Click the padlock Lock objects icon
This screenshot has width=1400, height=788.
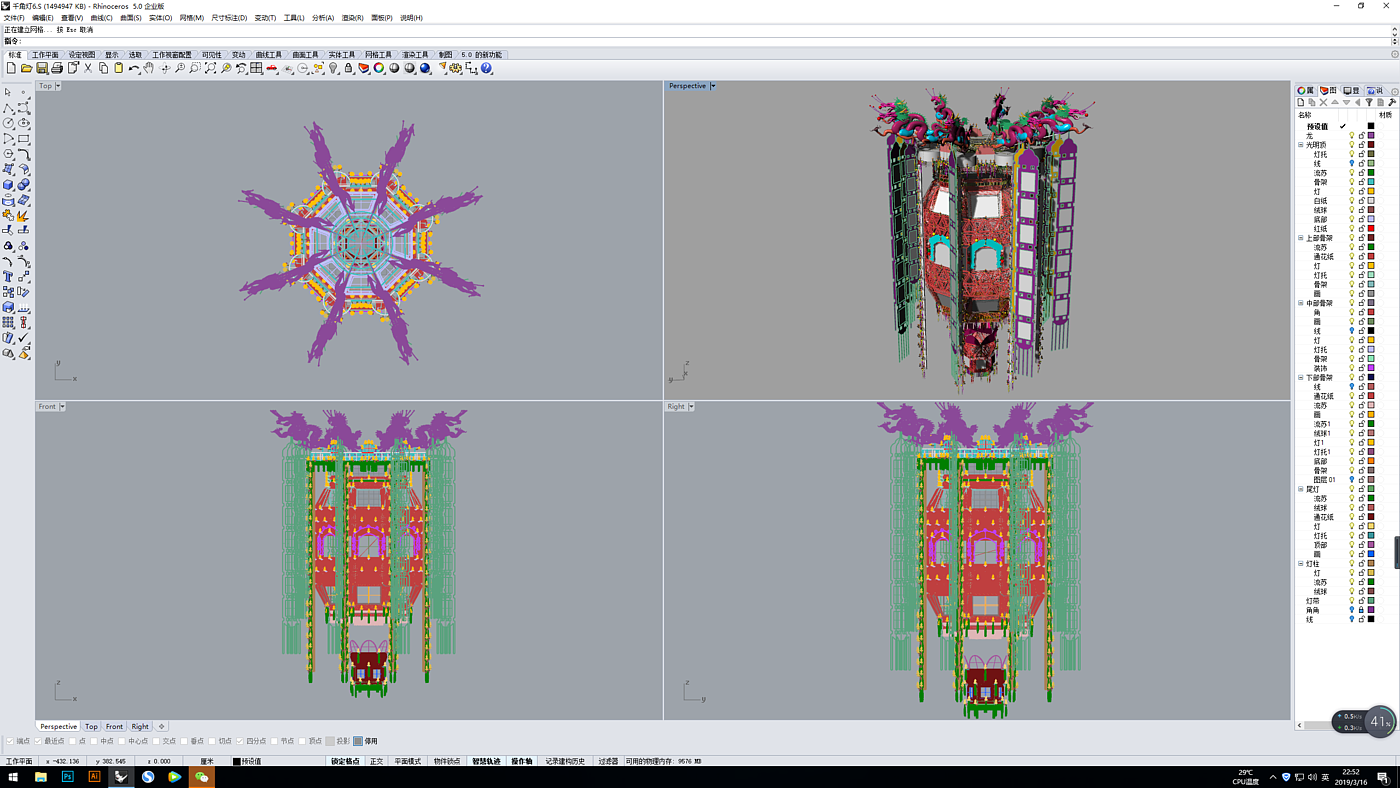click(x=348, y=68)
